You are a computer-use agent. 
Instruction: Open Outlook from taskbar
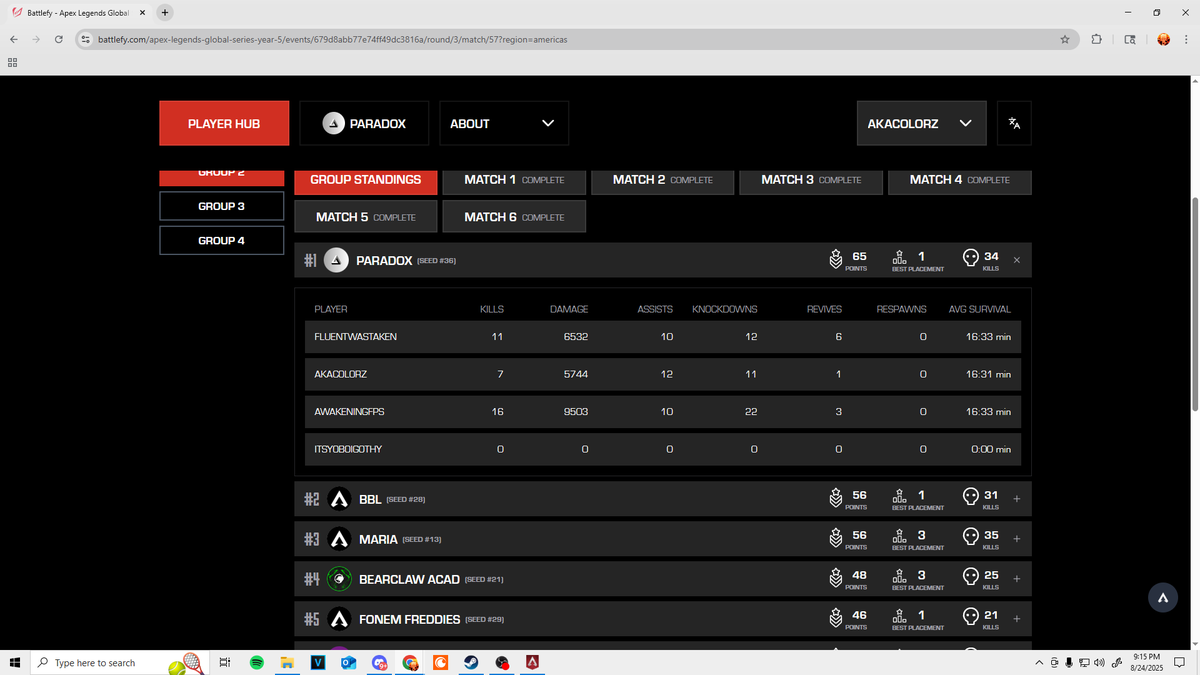pos(348,662)
